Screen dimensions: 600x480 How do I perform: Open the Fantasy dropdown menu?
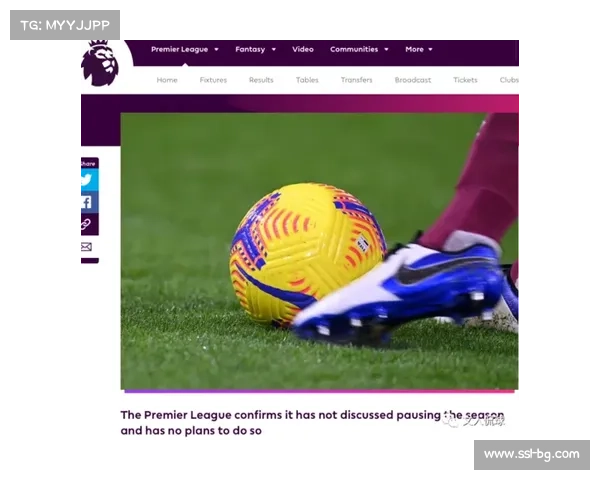(x=255, y=49)
